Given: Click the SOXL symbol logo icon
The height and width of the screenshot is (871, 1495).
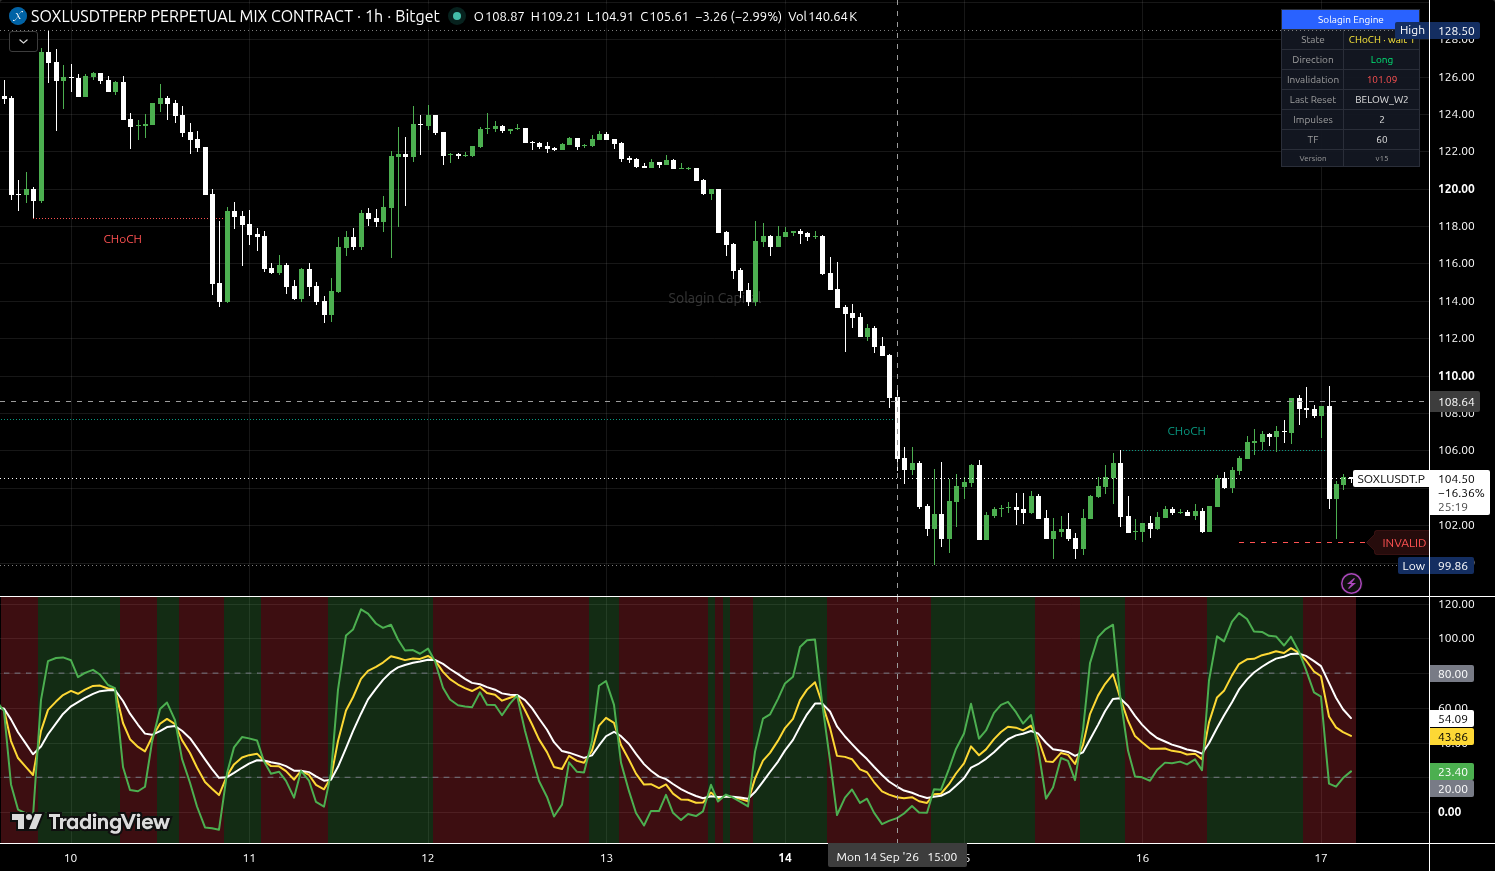Looking at the screenshot, I should pos(17,17).
